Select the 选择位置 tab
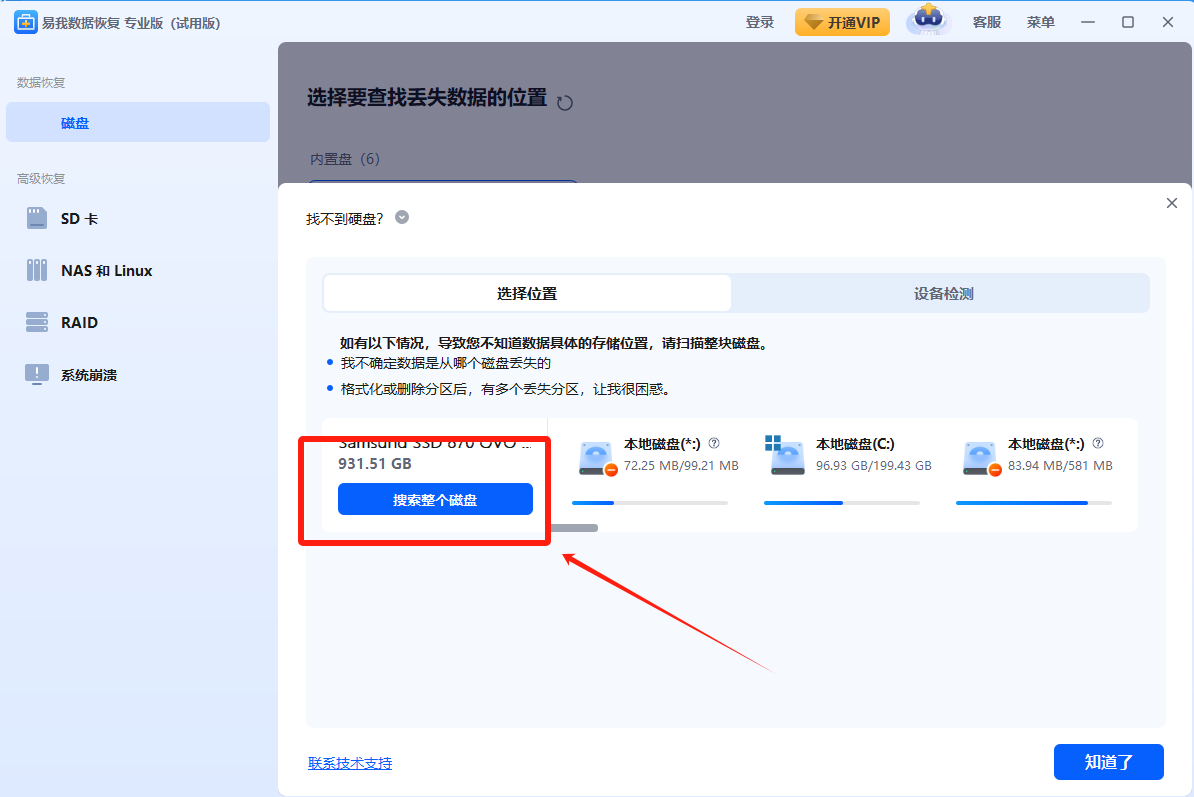The width and height of the screenshot is (1194, 797). click(x=527, y=294)
